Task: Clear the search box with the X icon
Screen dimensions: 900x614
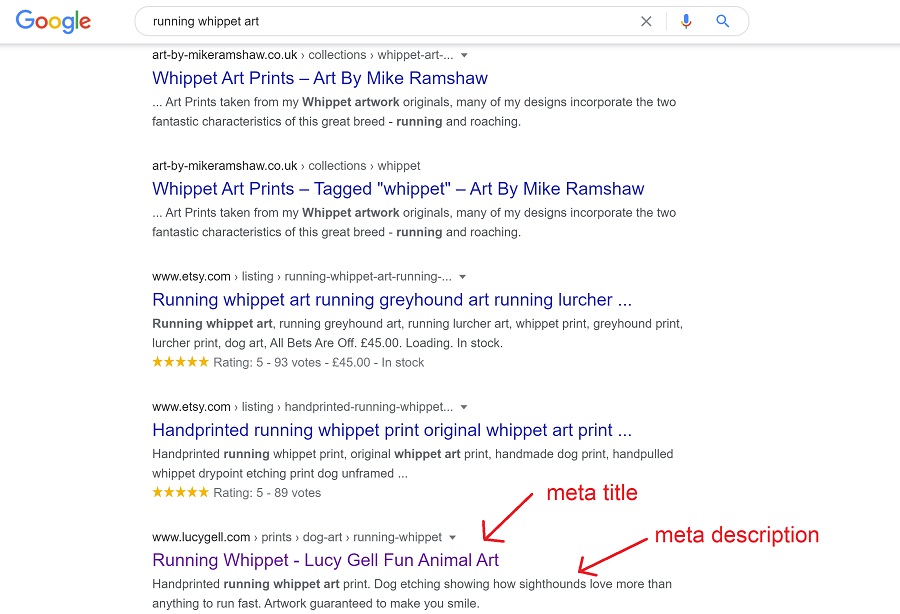Action: 646,21
